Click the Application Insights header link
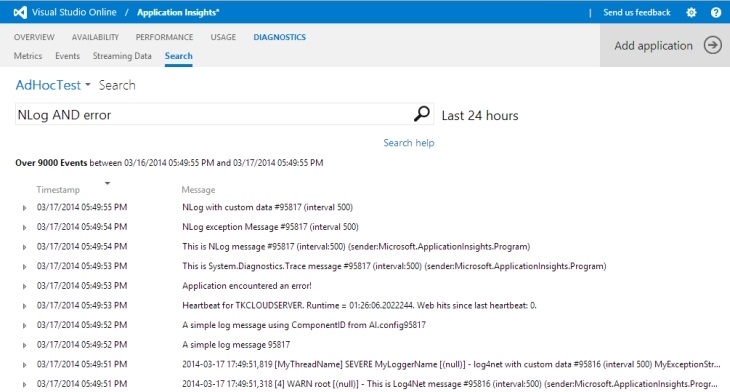The width and height of the screenshot is (730, 392). click(x=178, y=13)
